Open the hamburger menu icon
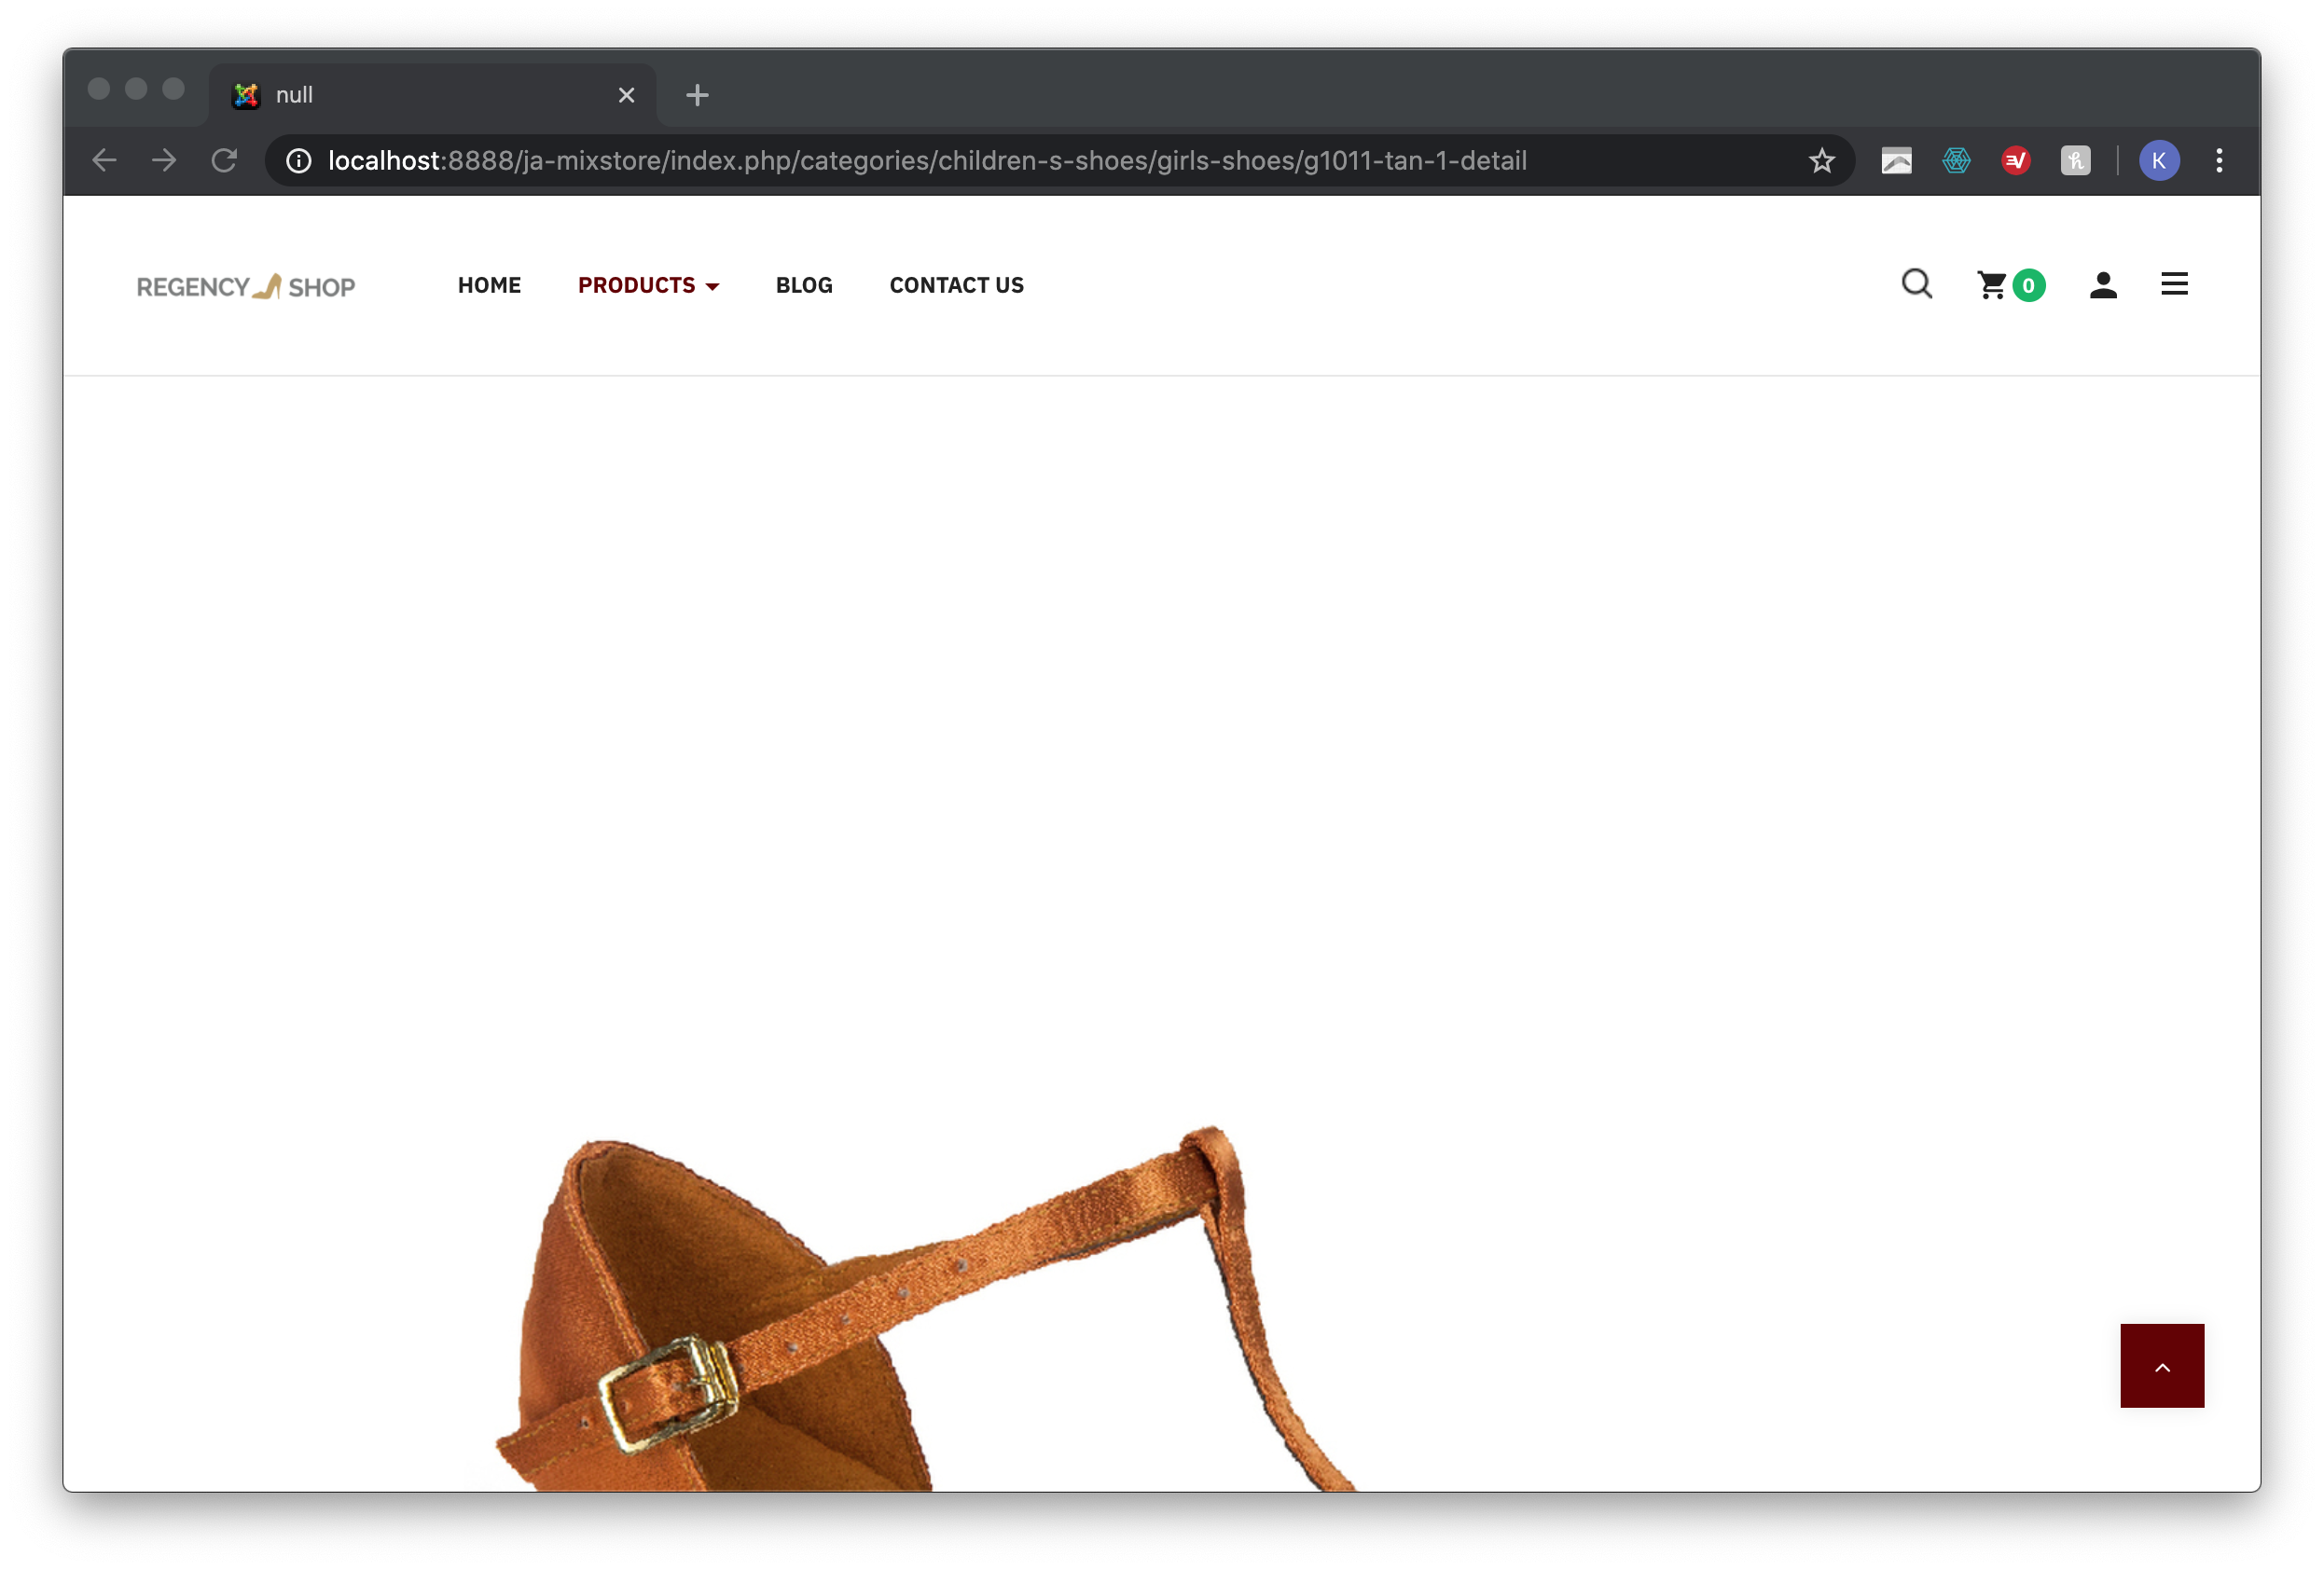This screenshot has width=2324, height=1570. [2173, 284]
